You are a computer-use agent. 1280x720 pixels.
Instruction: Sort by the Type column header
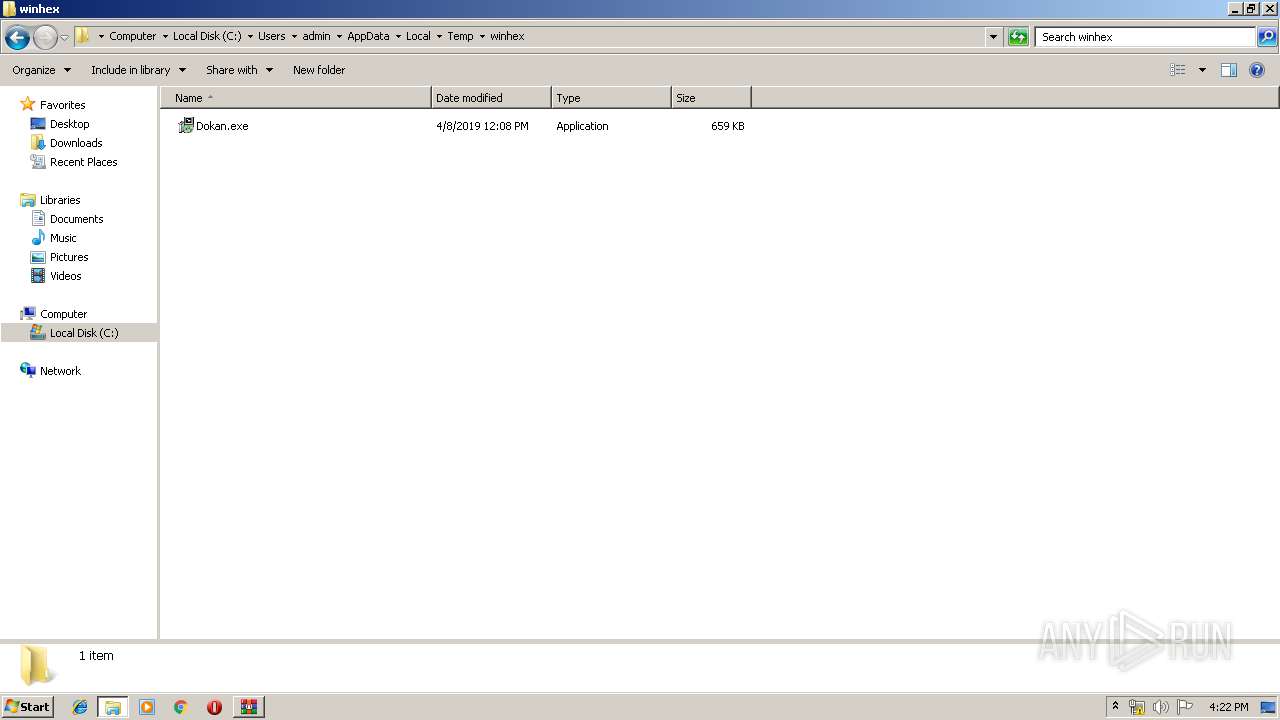coord(611,98)
